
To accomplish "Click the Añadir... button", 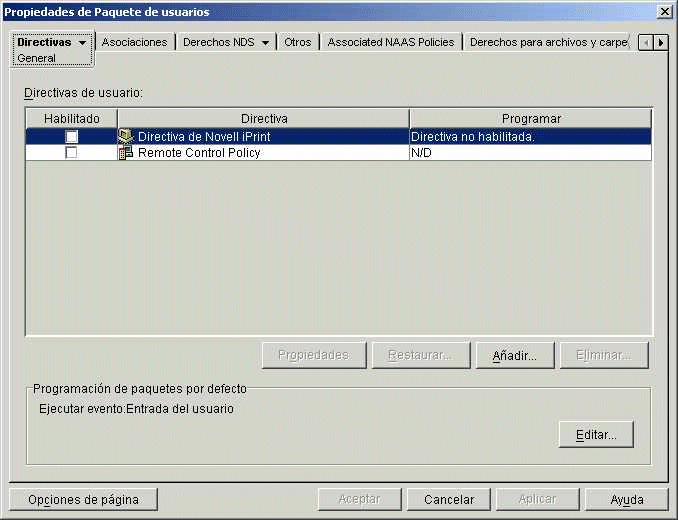I will (515, 355).
